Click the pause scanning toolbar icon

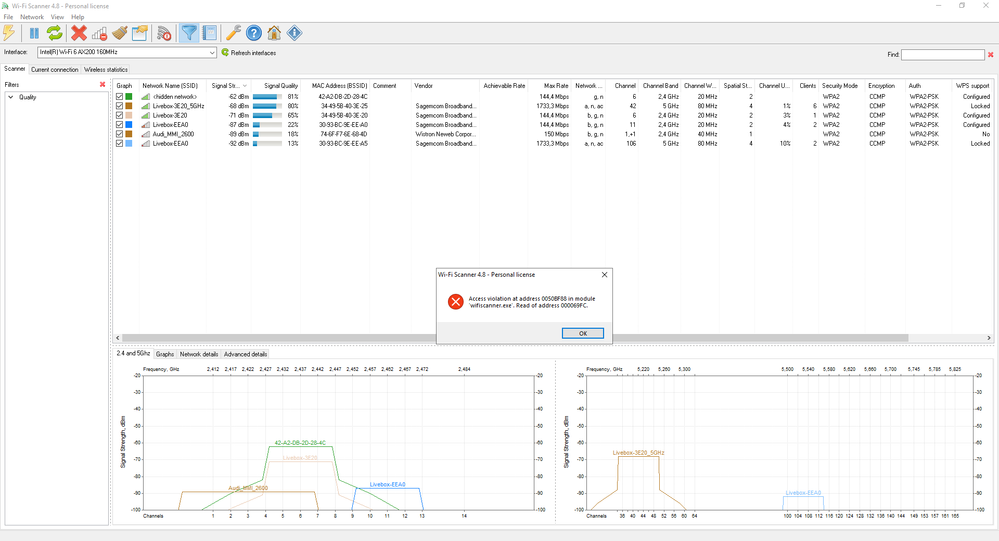34,34
